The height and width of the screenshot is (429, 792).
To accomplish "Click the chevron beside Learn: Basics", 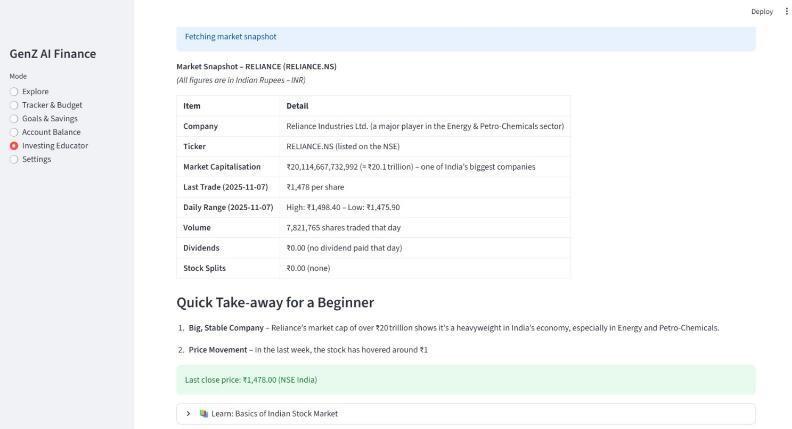I will click(x=188, y=413).
